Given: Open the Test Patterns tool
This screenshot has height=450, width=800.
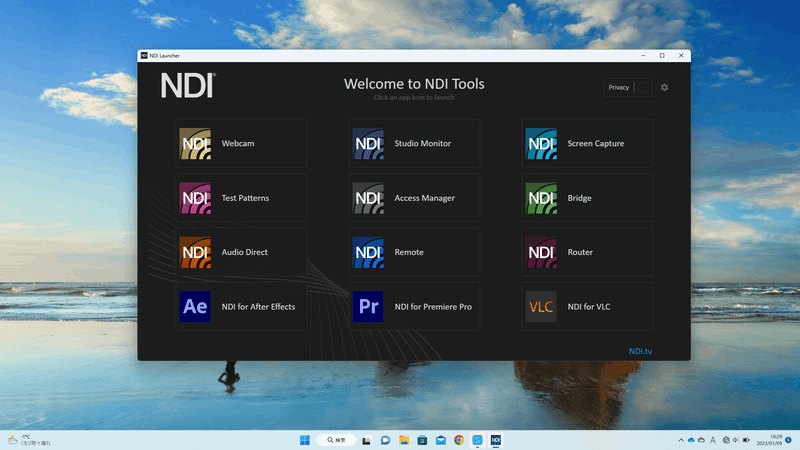Looking at the screenshot, I should pyautogui.click(x=241, y=197).
